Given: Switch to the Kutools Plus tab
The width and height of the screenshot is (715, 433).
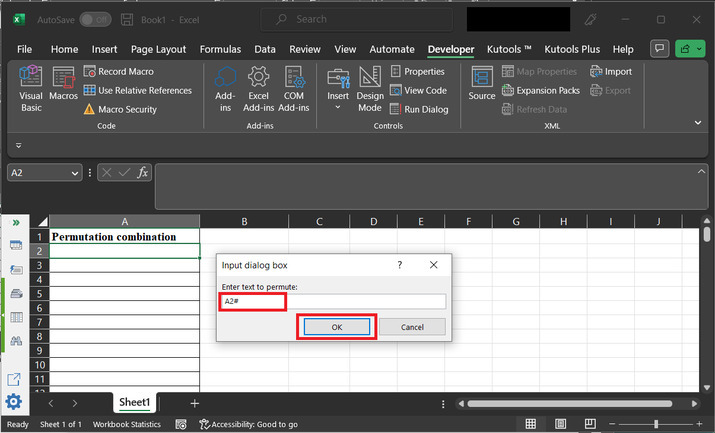Looking at the screenshot, I should (573, 49).
